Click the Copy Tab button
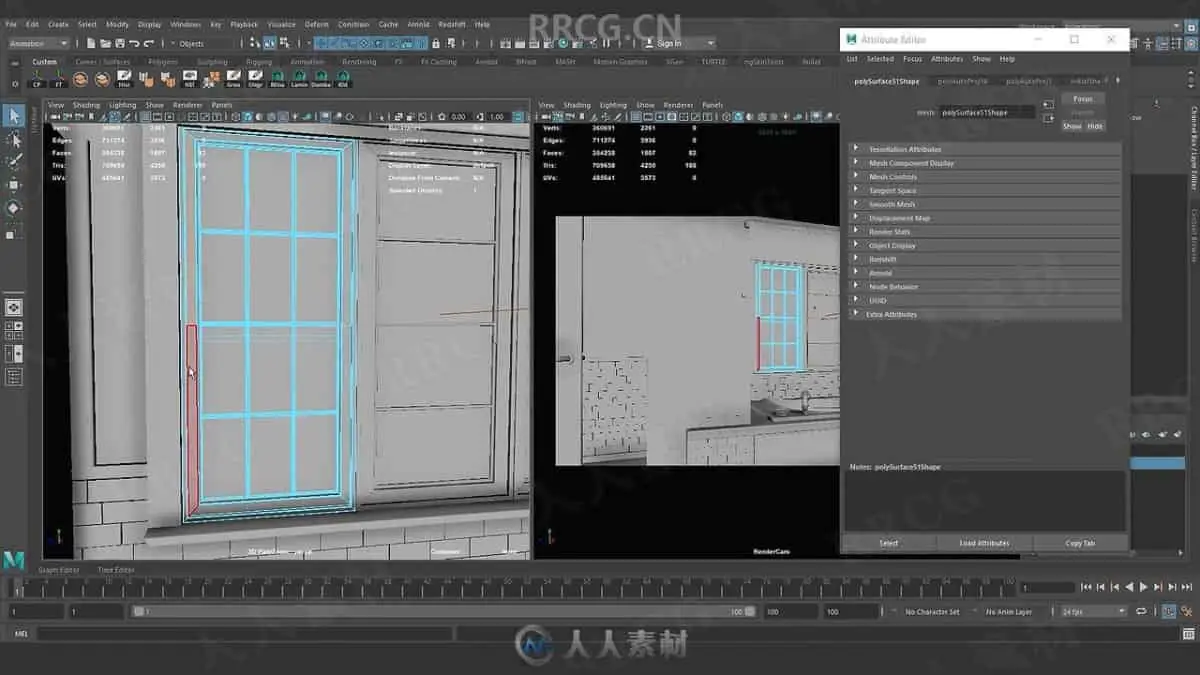This screenshot has height=675, width=1200. [1080, 543]
